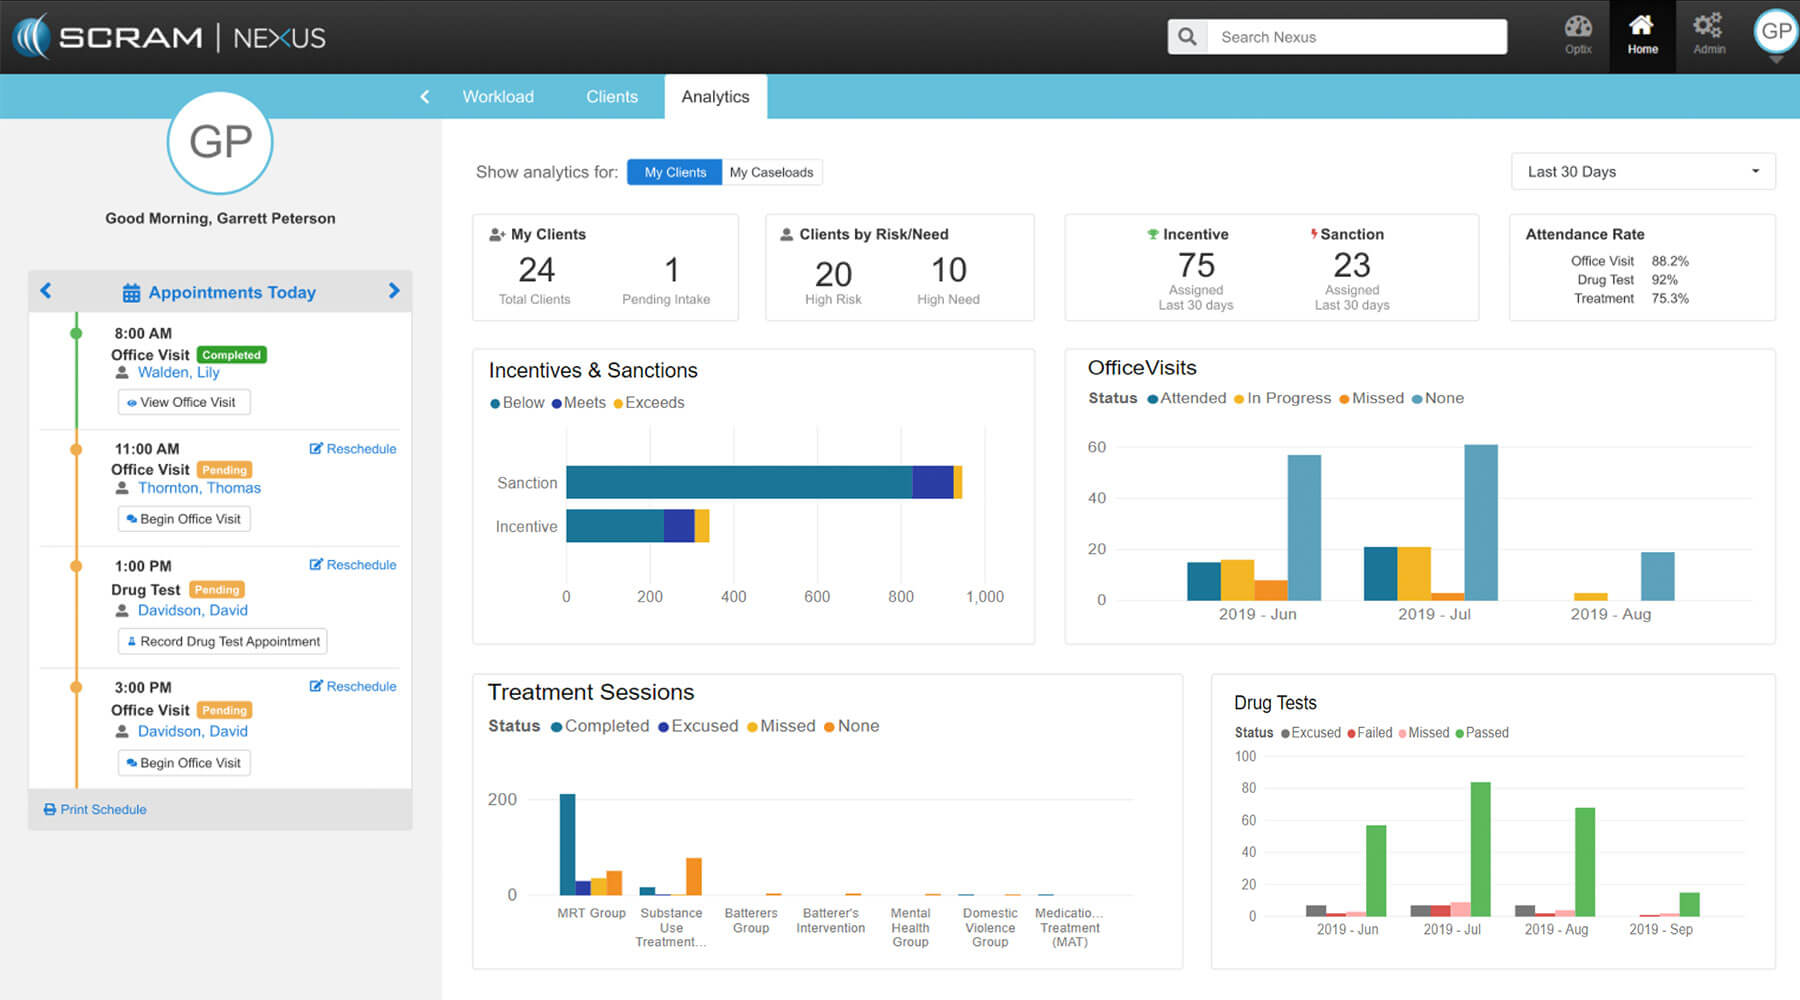
Task: Toggle Completed status in Treatment Sessions legend
Action: (x=600, y=726)
